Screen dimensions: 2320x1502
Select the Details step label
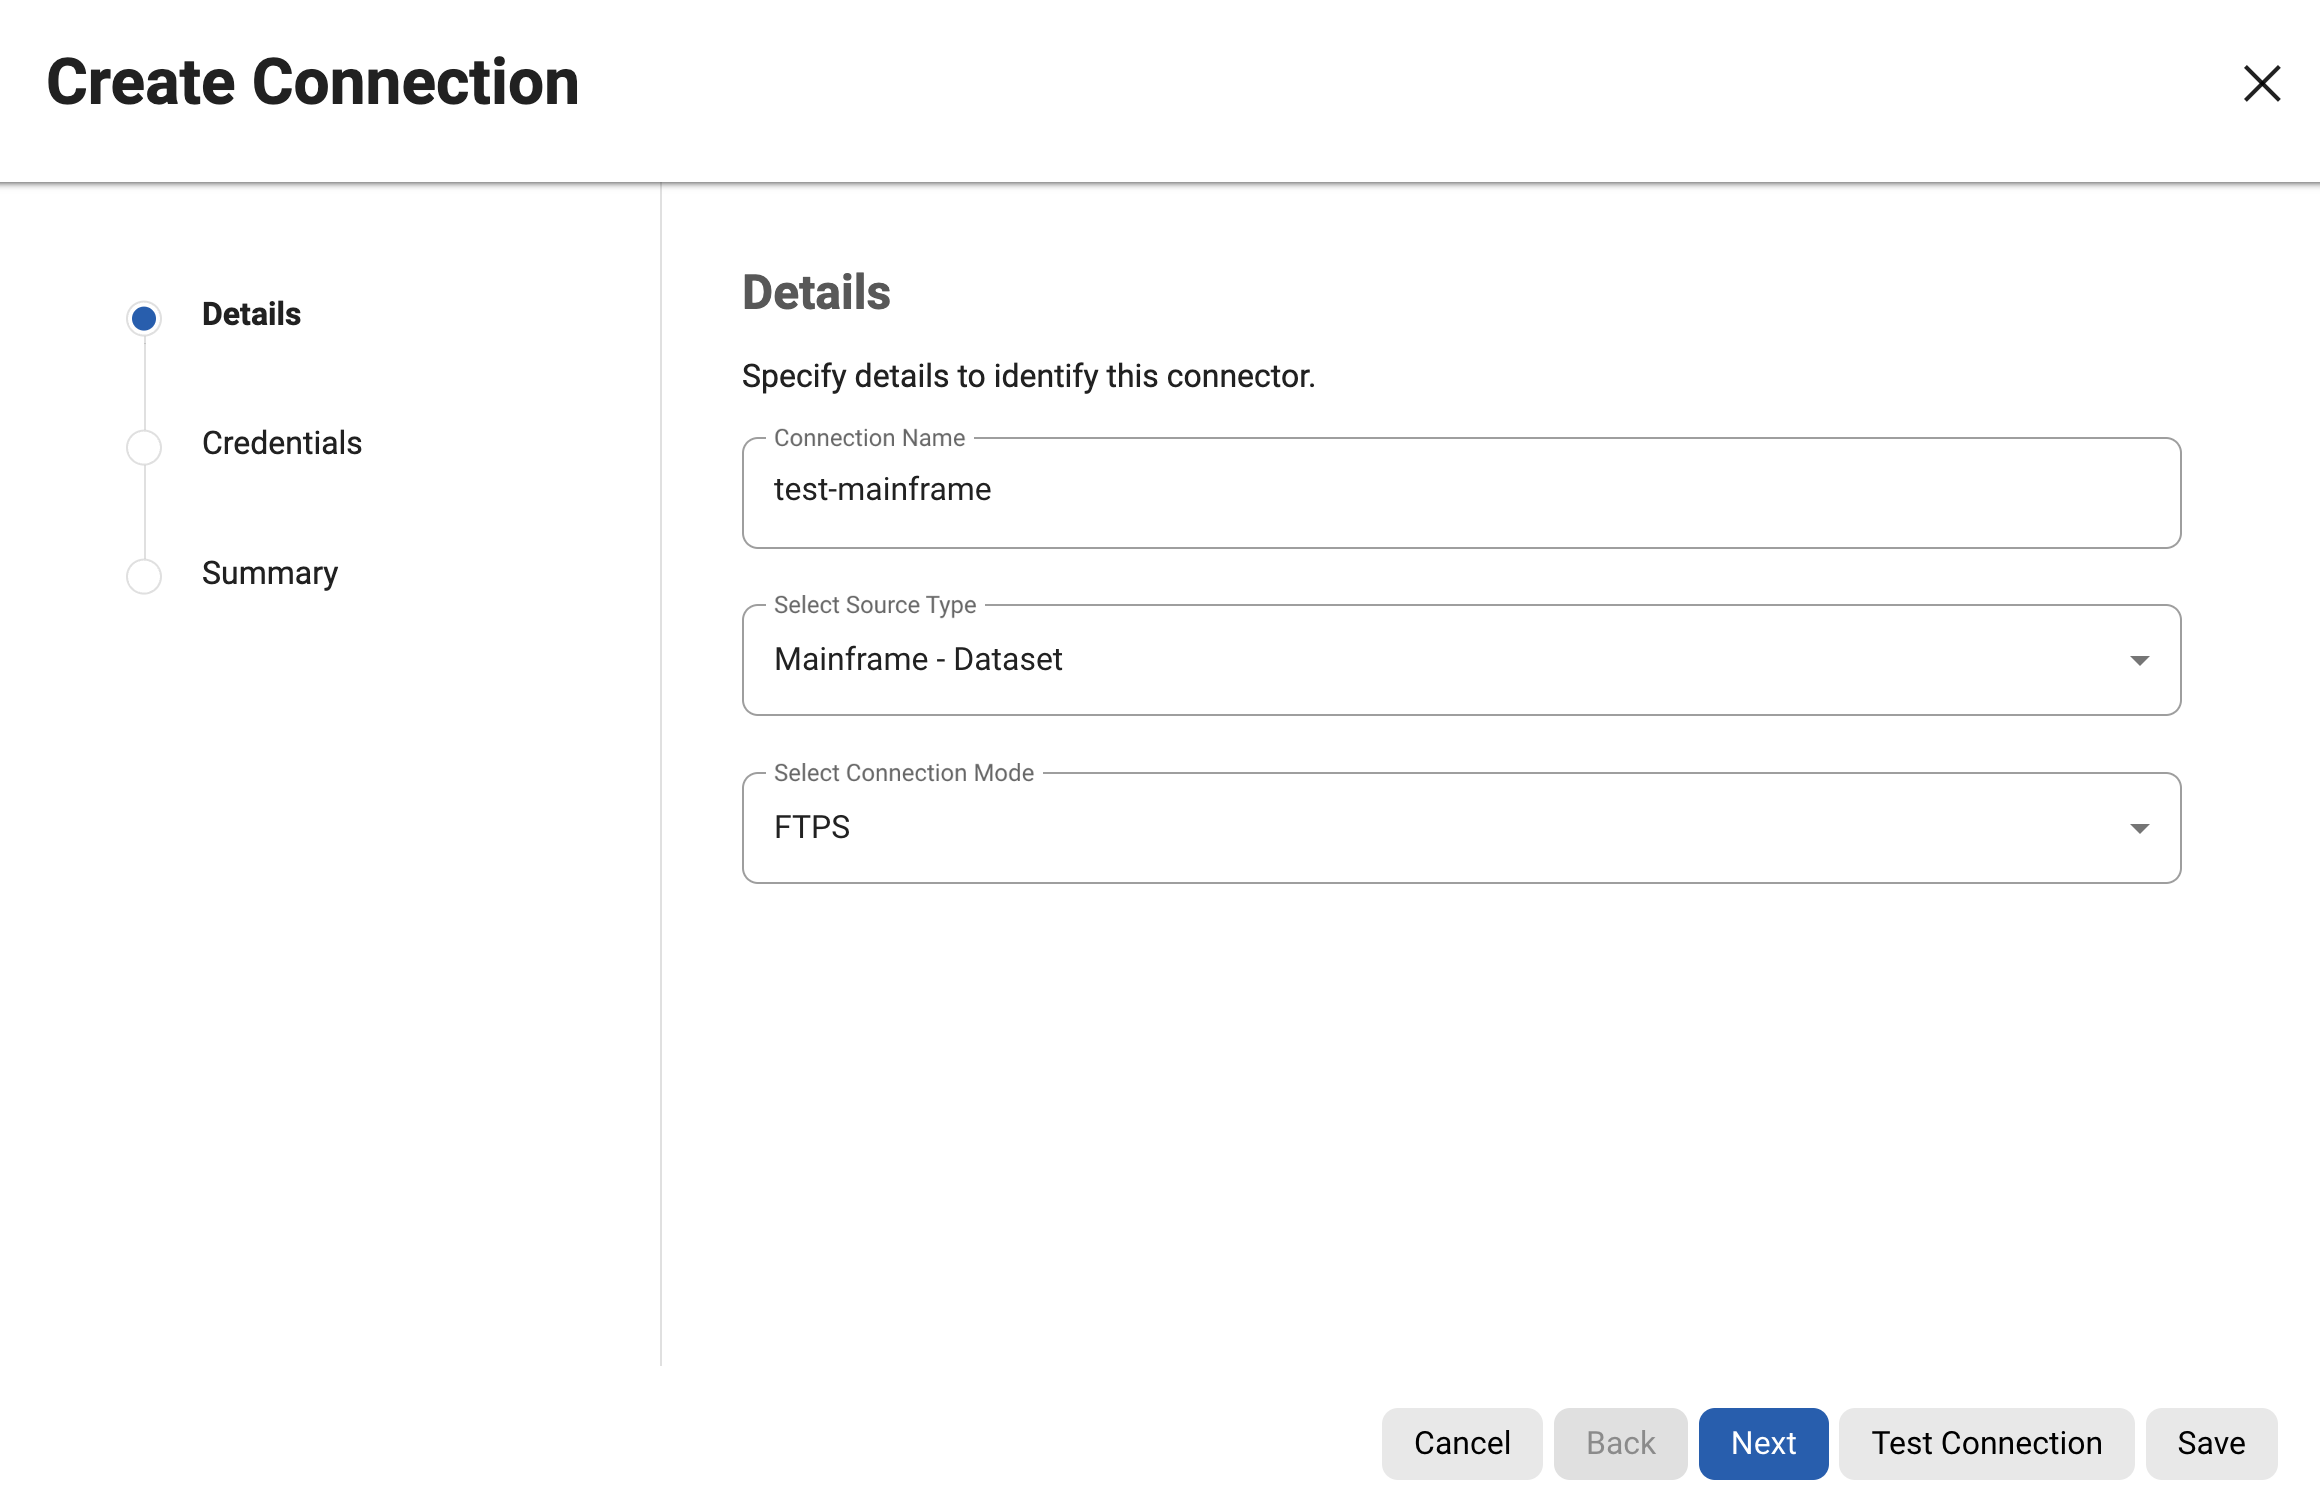point(251,314)
